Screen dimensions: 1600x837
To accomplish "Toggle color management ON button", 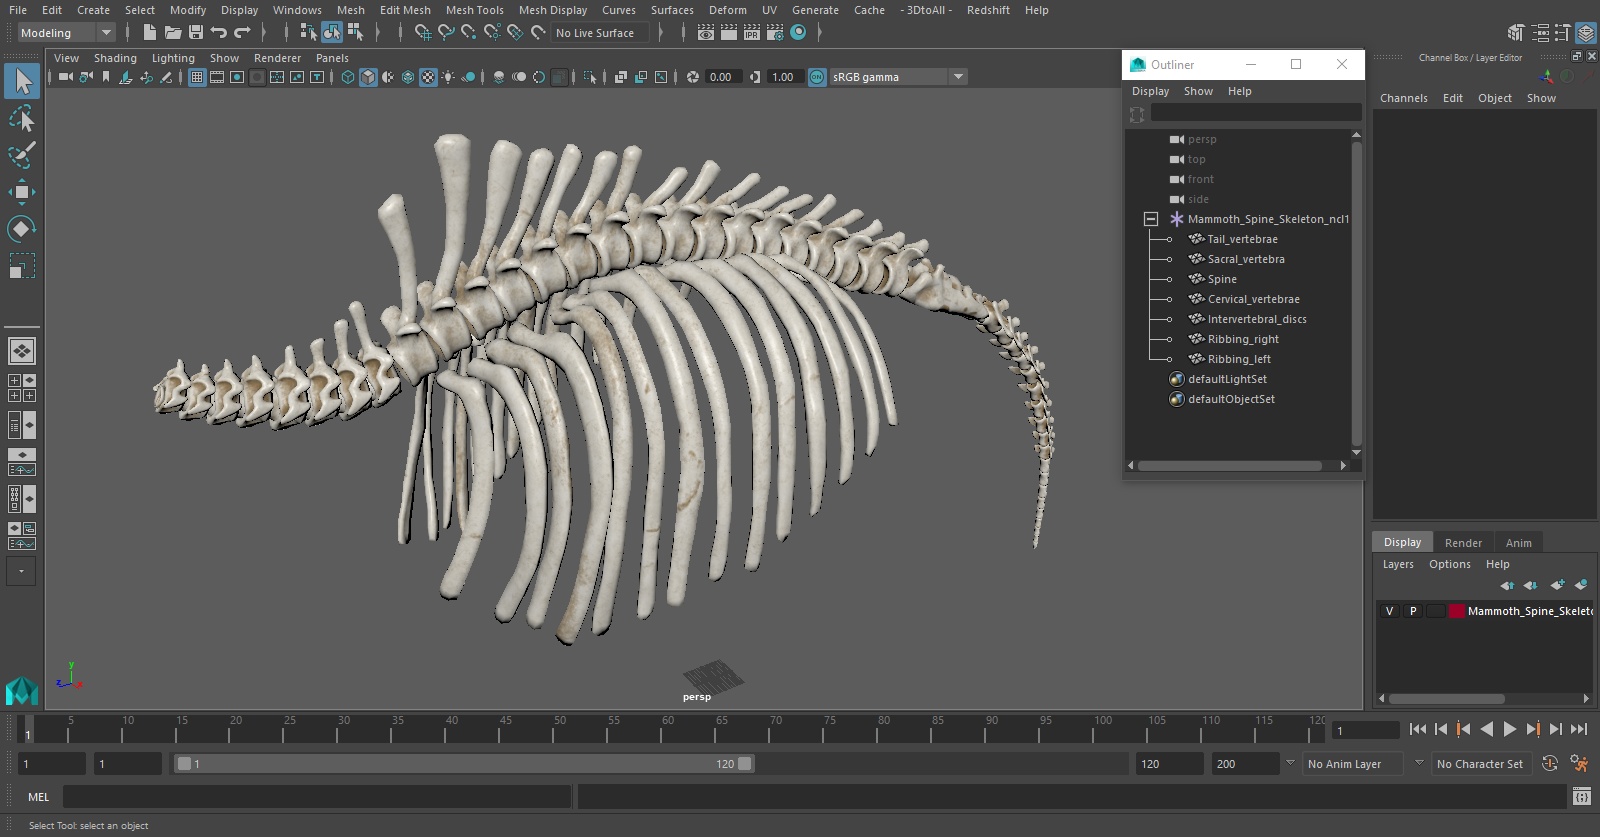I will click(817, 77).
